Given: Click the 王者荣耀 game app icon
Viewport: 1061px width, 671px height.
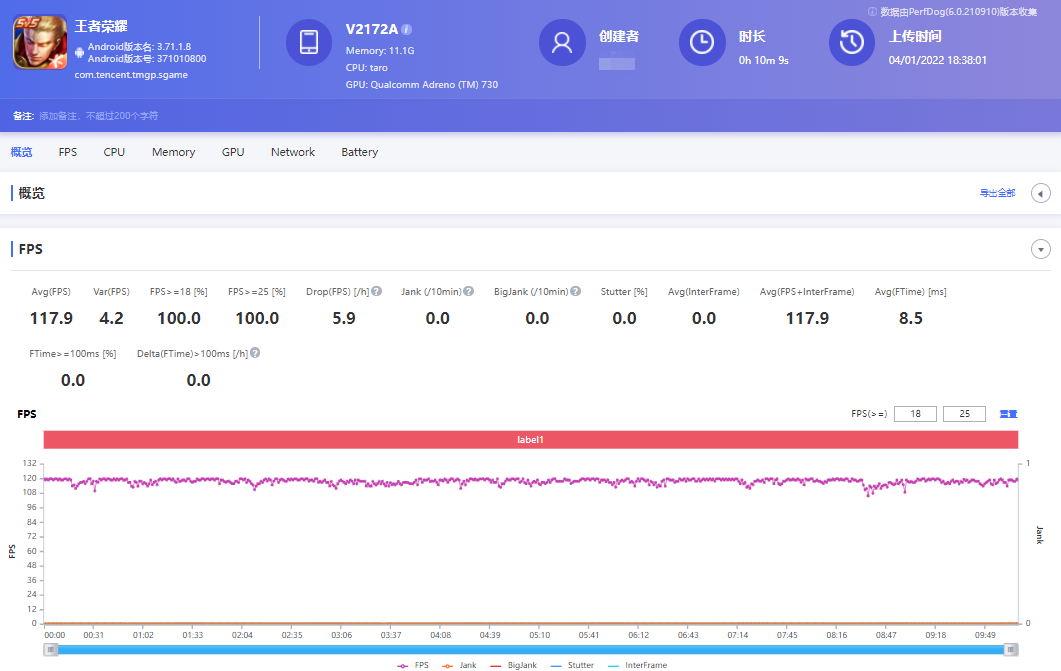Looking at the screenshot, I should click(x=40, y=43).
